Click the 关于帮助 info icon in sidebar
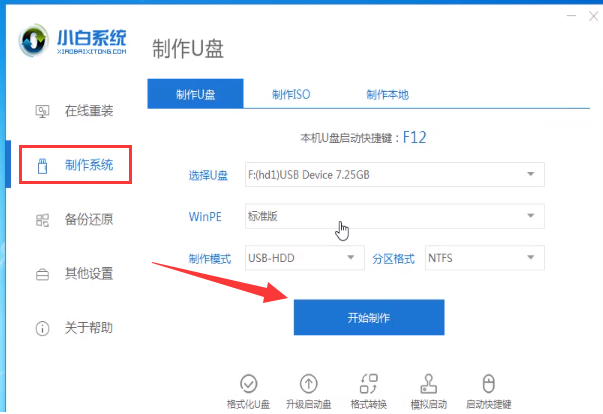 click(x=42, y=328)
